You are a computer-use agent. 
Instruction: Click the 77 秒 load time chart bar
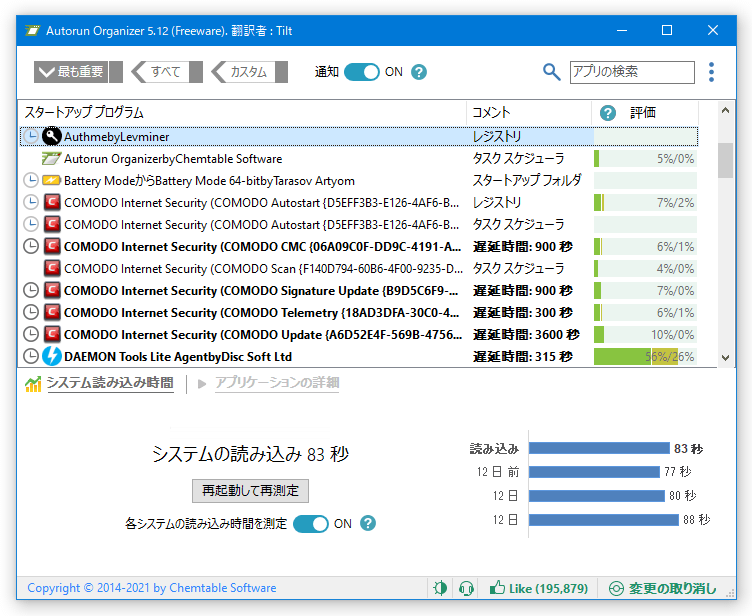click(x=594, y=472)
